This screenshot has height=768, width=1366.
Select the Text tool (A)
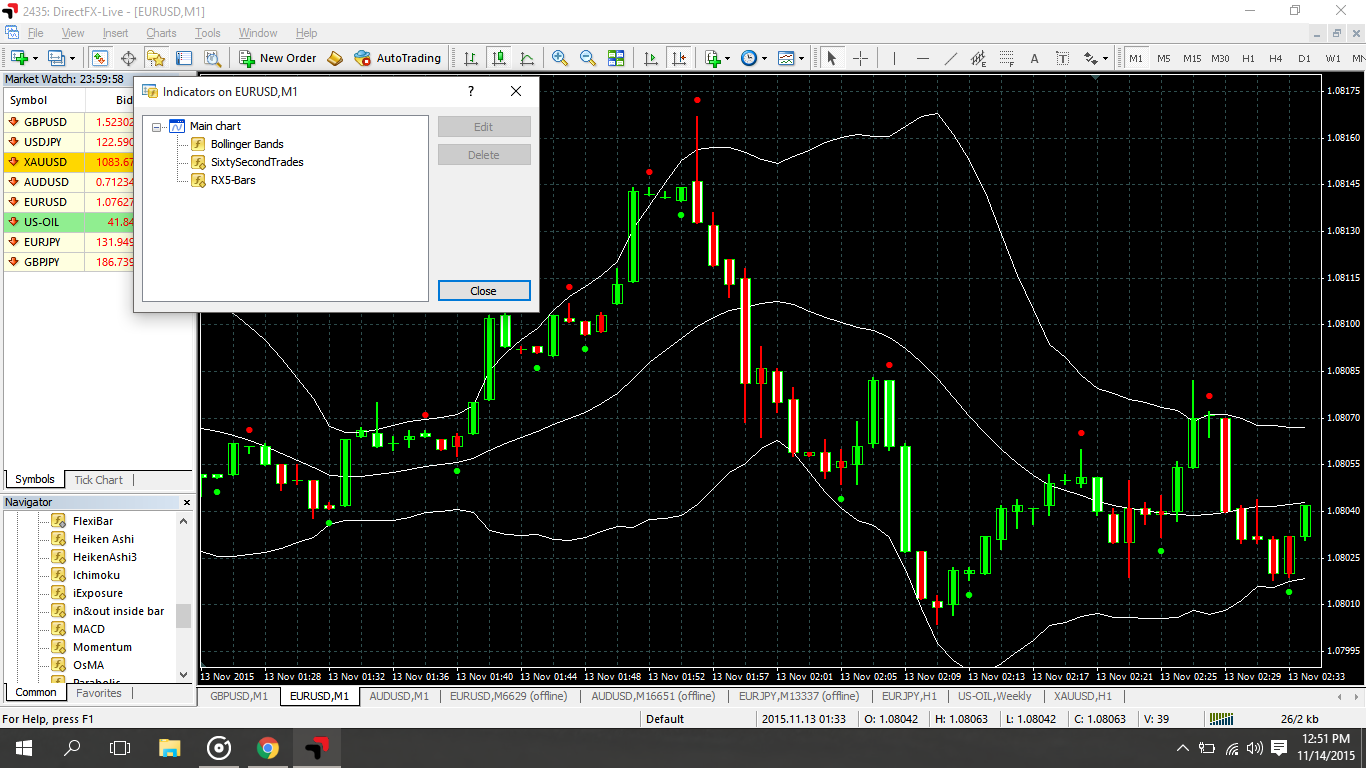(x=1034, y=58)
